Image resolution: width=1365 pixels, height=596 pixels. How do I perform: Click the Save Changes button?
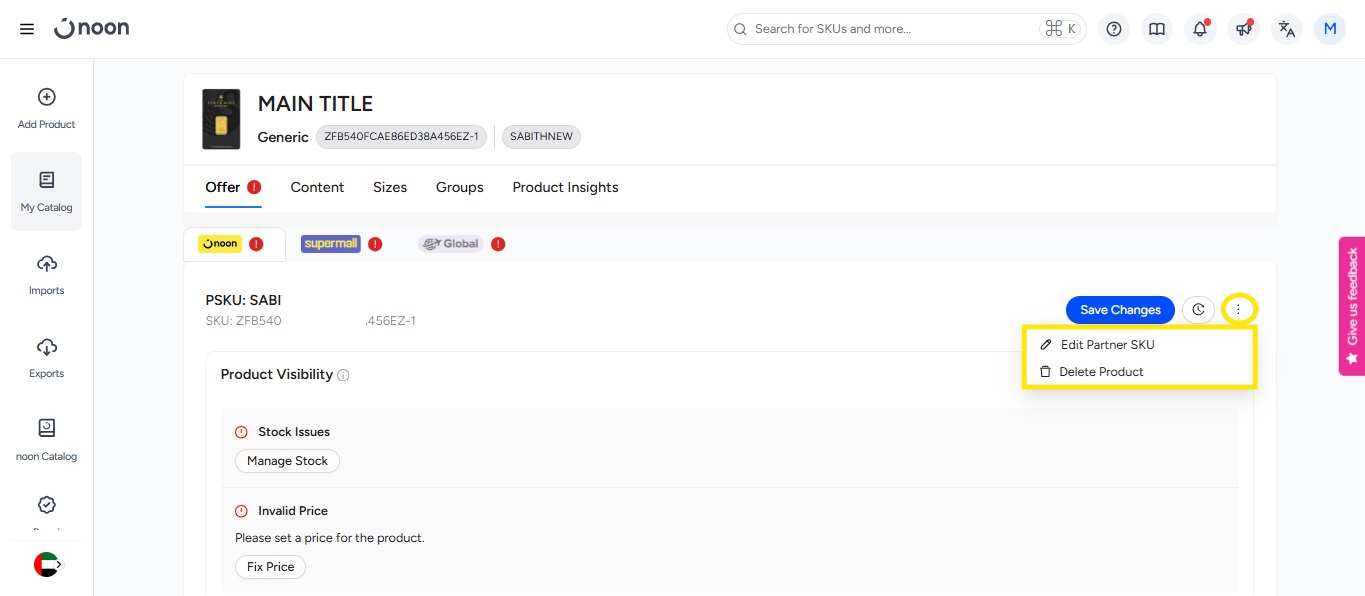[1120, 310]
